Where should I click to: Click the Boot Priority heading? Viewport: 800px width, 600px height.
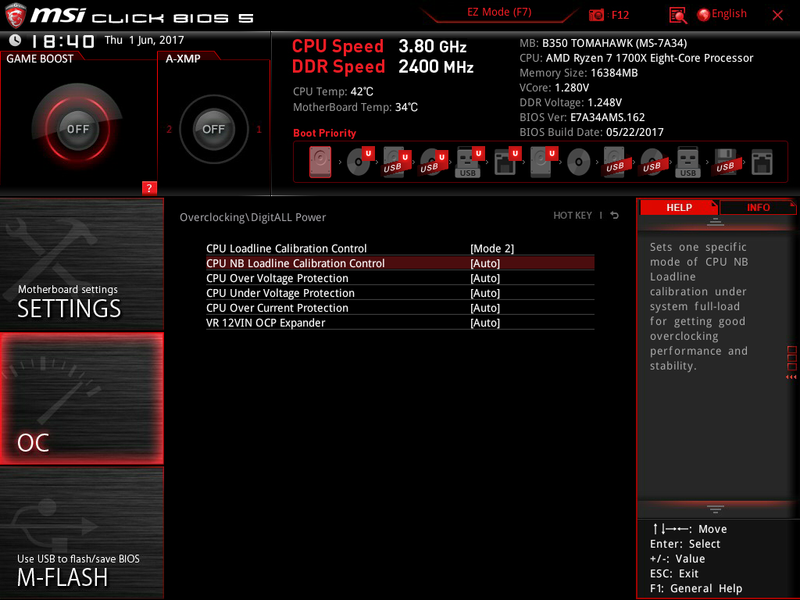click(324, 133)
